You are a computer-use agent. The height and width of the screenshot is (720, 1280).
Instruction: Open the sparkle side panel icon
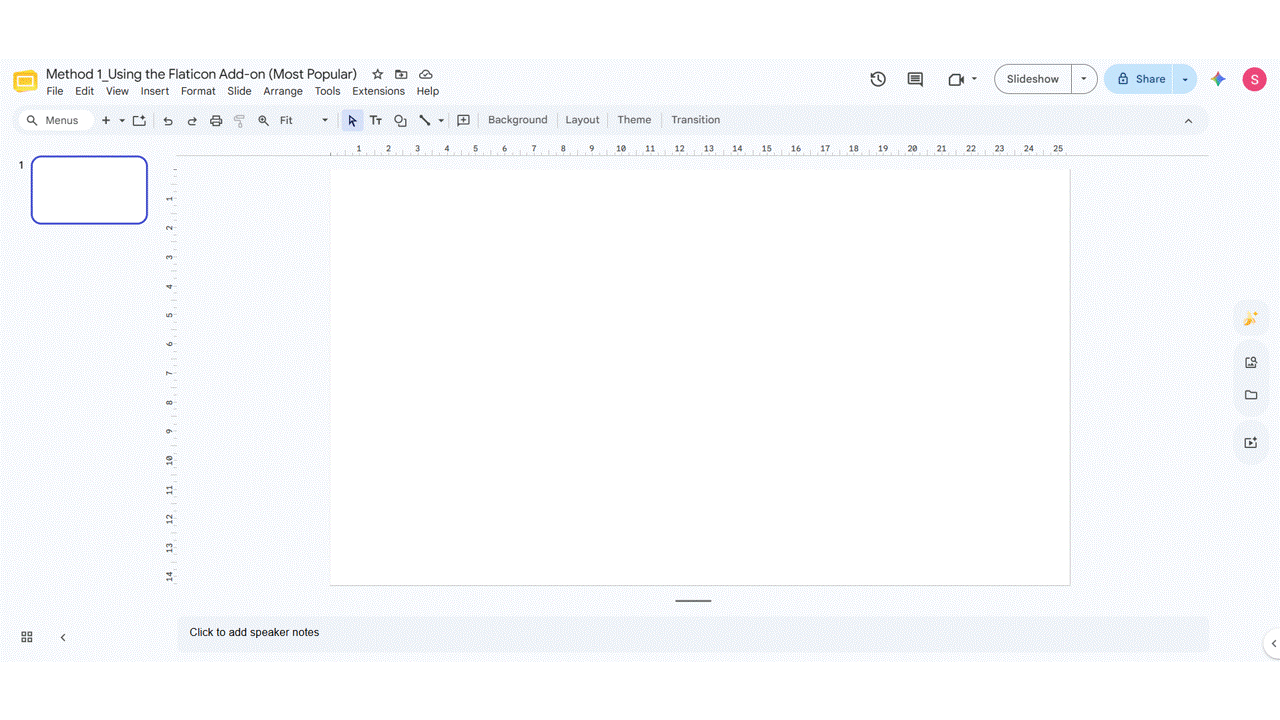click(x=1251, y=319)
